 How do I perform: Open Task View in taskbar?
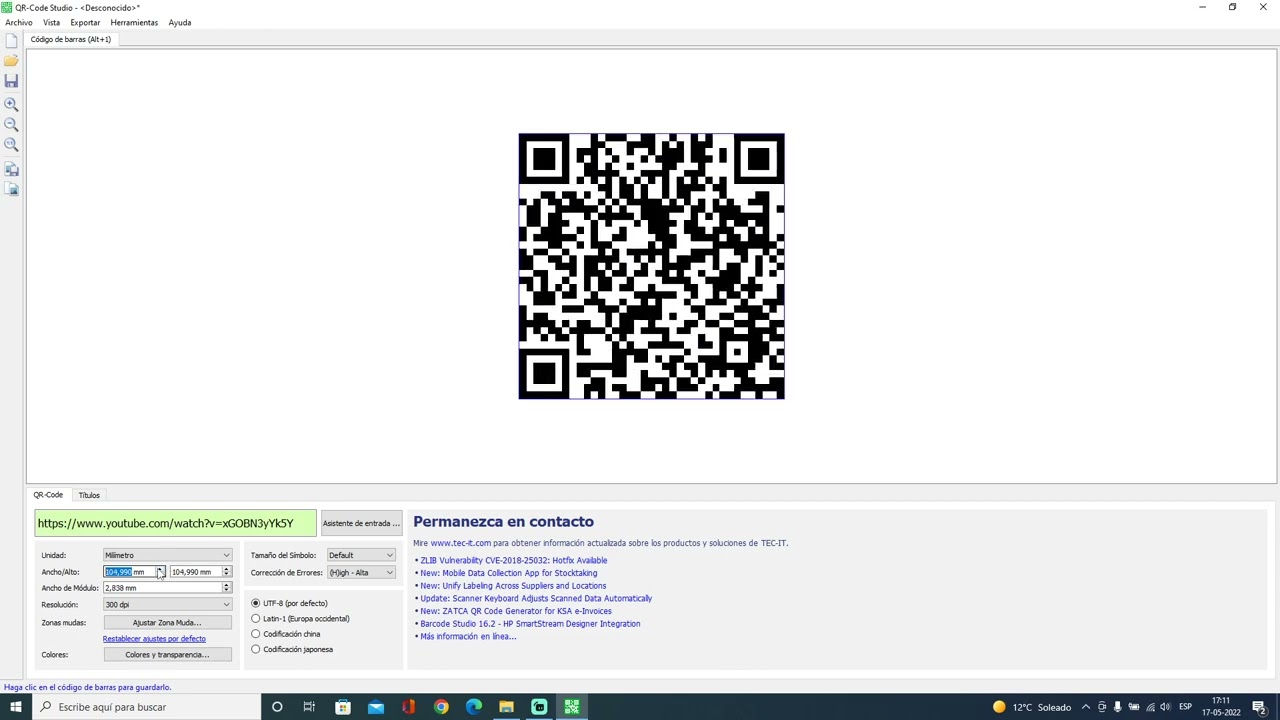click(x=309, y=707)
